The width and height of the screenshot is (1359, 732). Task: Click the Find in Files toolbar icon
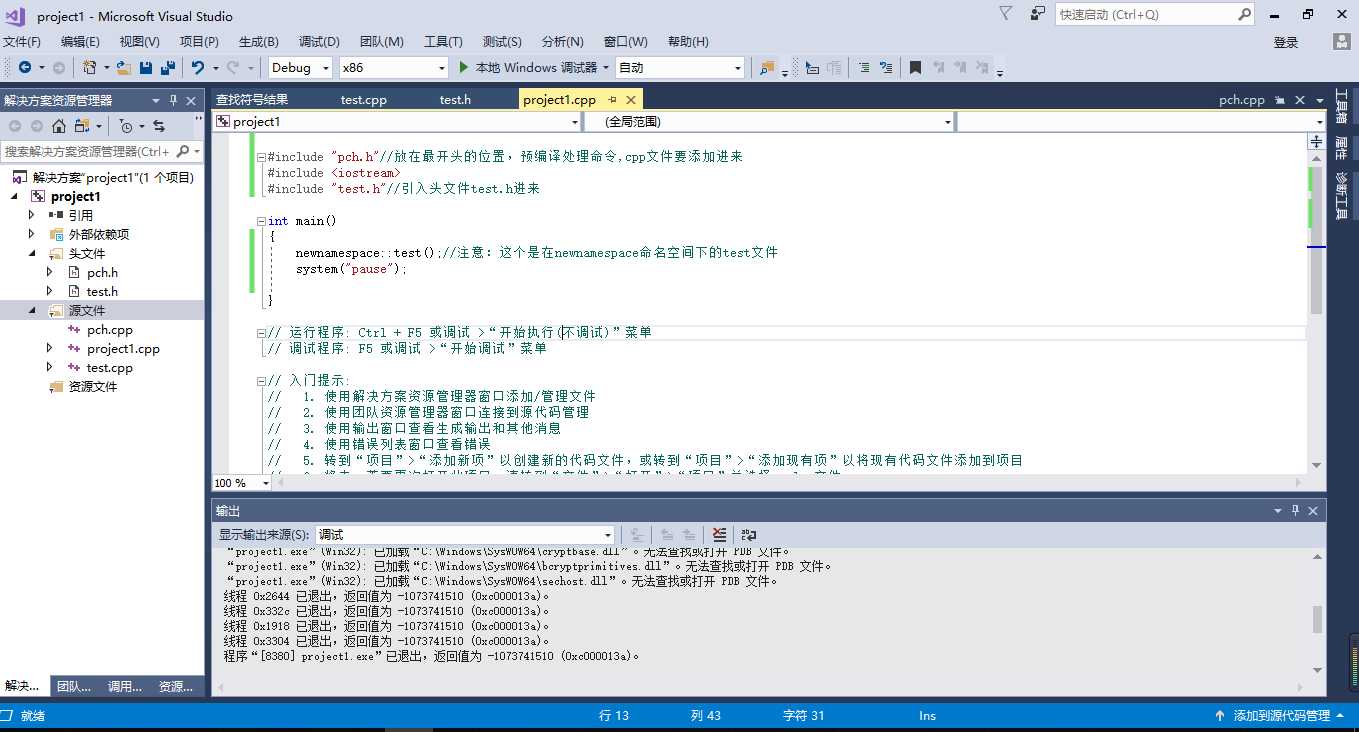[767, 67]
